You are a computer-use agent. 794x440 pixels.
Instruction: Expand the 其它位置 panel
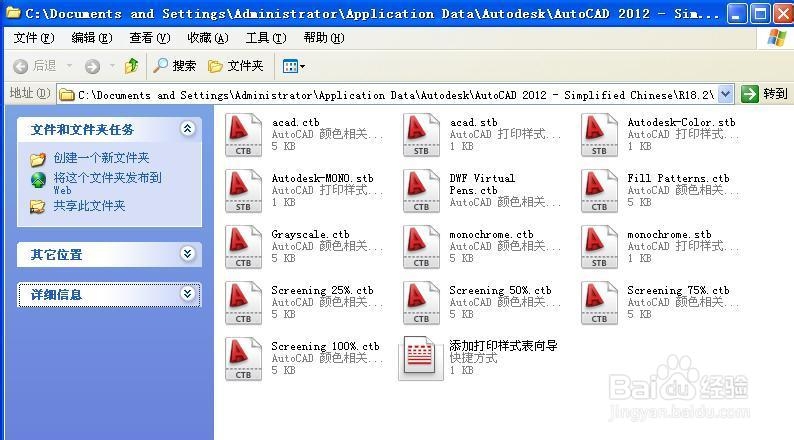tap(187, 254)
